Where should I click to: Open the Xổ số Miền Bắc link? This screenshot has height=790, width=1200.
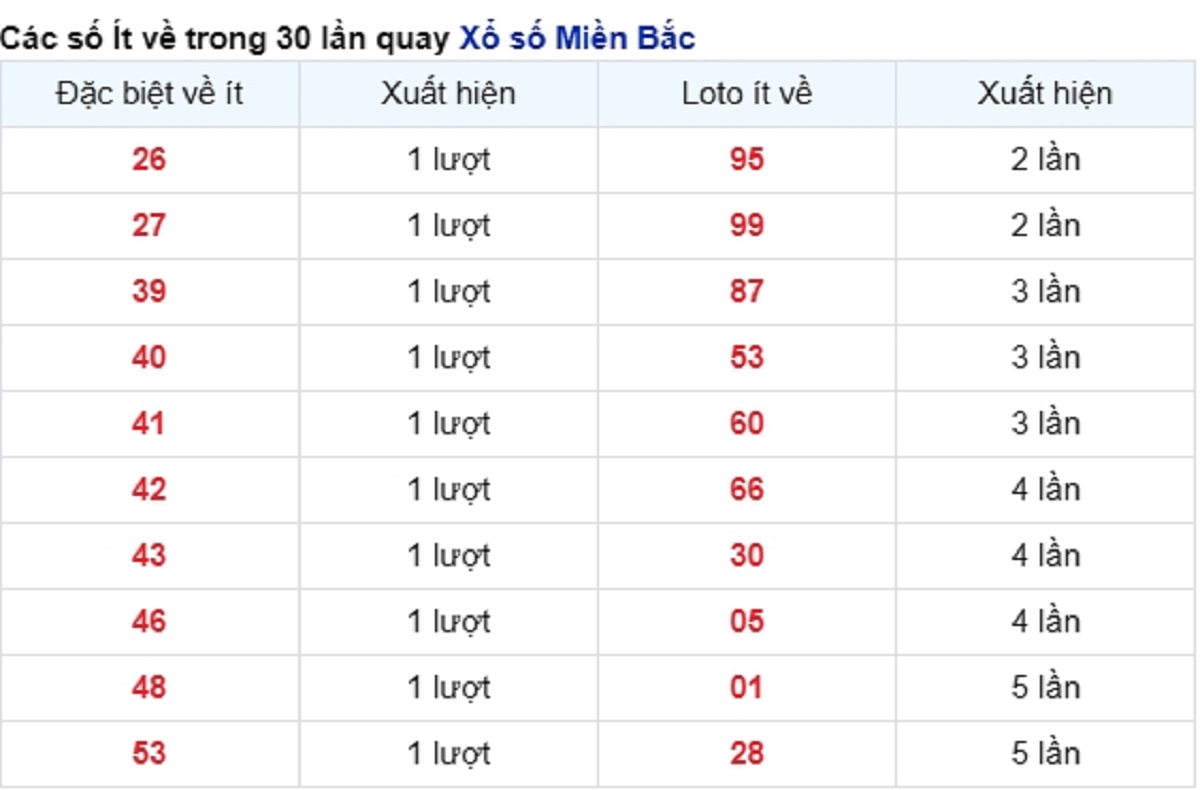577,38
